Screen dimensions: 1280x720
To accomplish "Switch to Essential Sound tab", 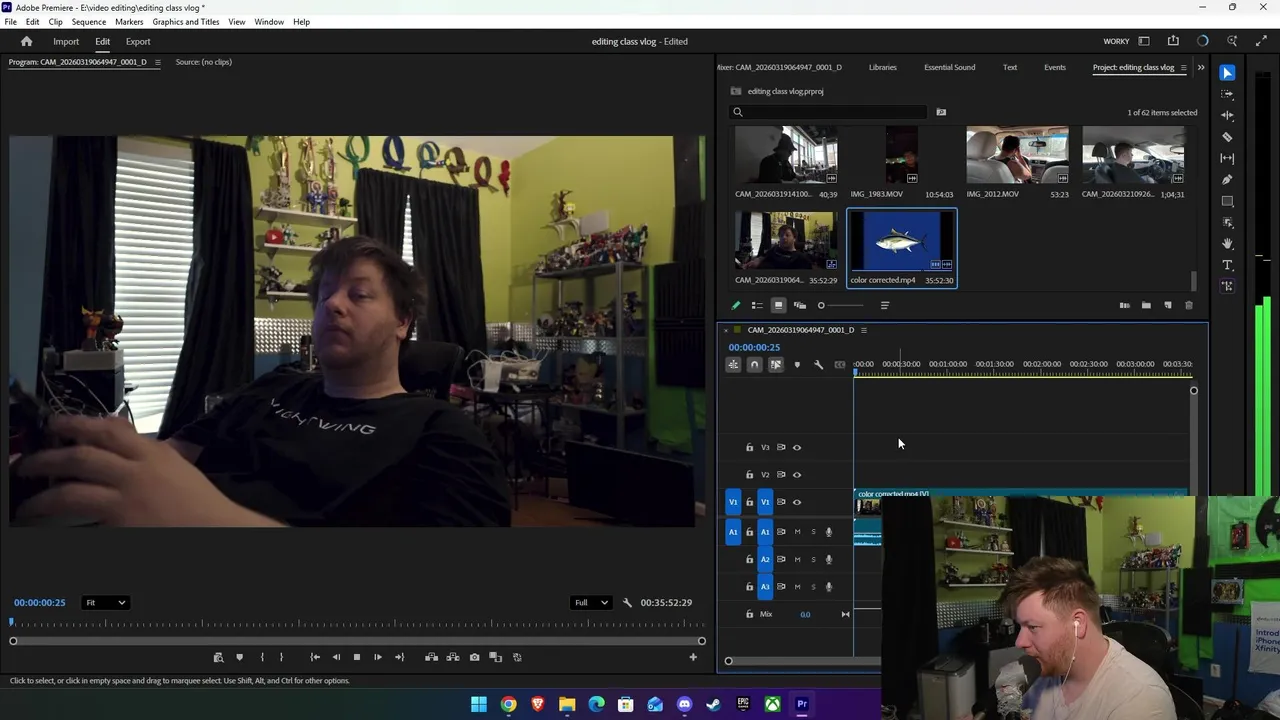I will [949, 68].
